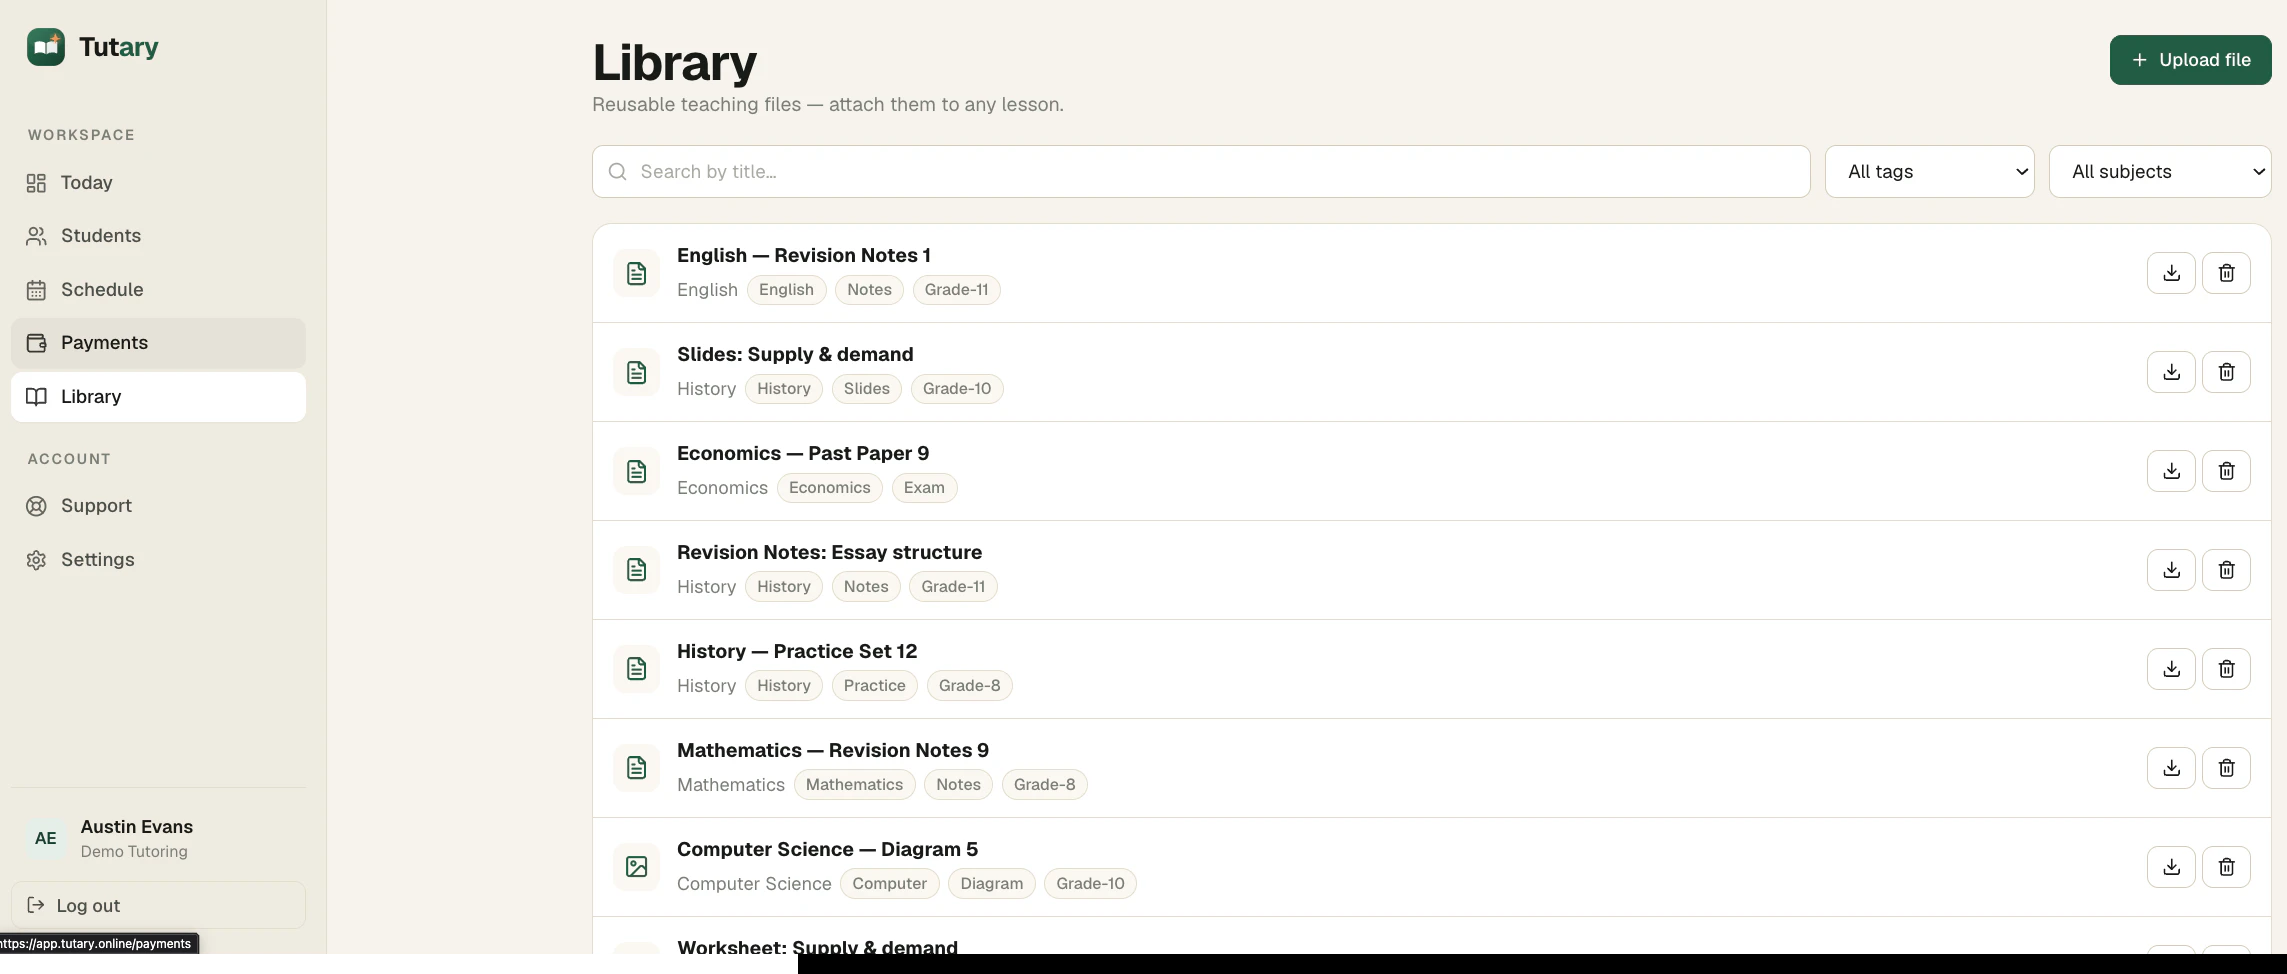
Task: Click Upload file button
Action: click(2190, 60)
